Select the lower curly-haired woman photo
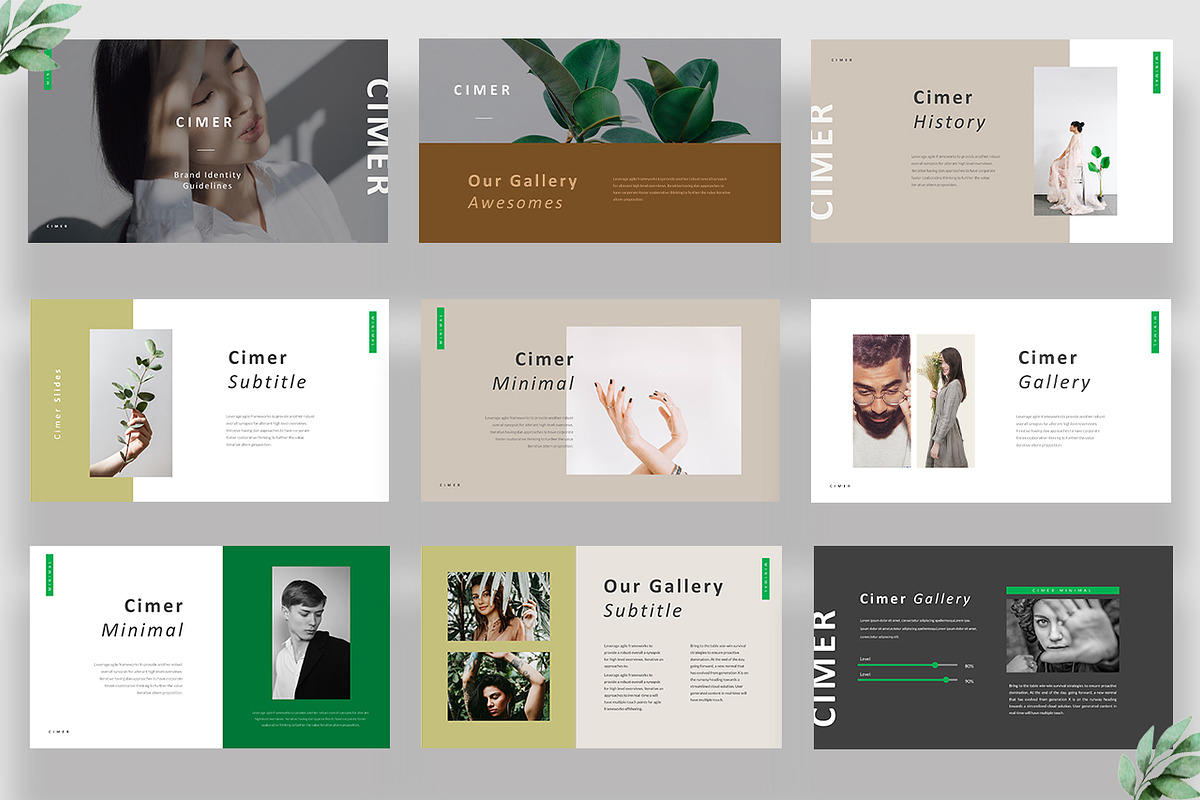This screenshot has height=800, width=1200. (x=498, y=686)
